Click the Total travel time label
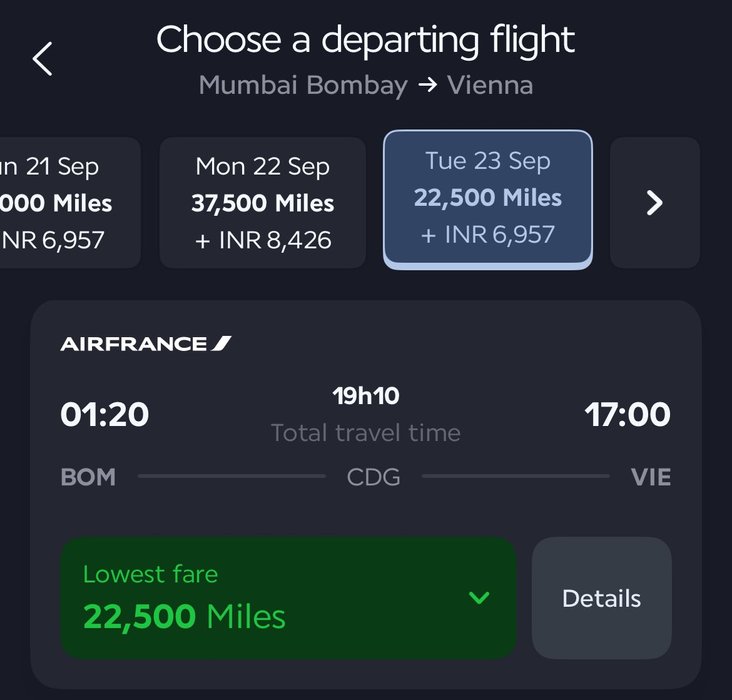The height and width of the screenshot is (700, 732). pyautogui.click(x=366, y=433)
